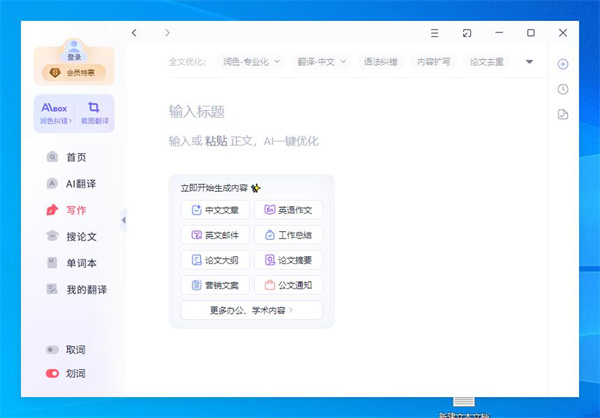The height and width of the screenshot is (418, 600).
Task: Click the new document plus icon
Action: pyautogui.click(x=563, y=64)
